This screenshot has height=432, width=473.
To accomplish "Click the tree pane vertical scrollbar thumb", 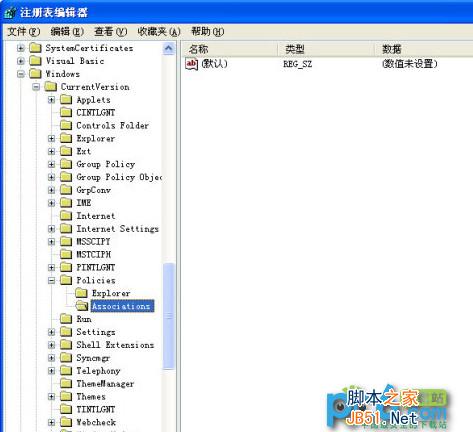I will 169,316.
